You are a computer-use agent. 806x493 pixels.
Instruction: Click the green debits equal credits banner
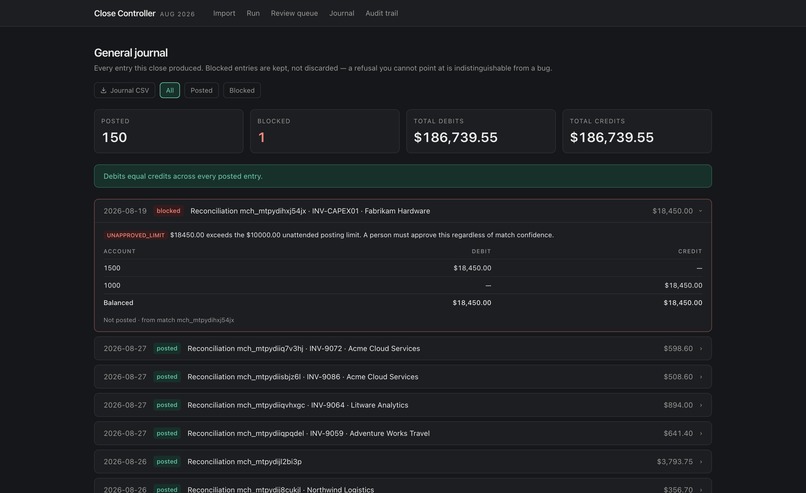(x=402, y=176)
